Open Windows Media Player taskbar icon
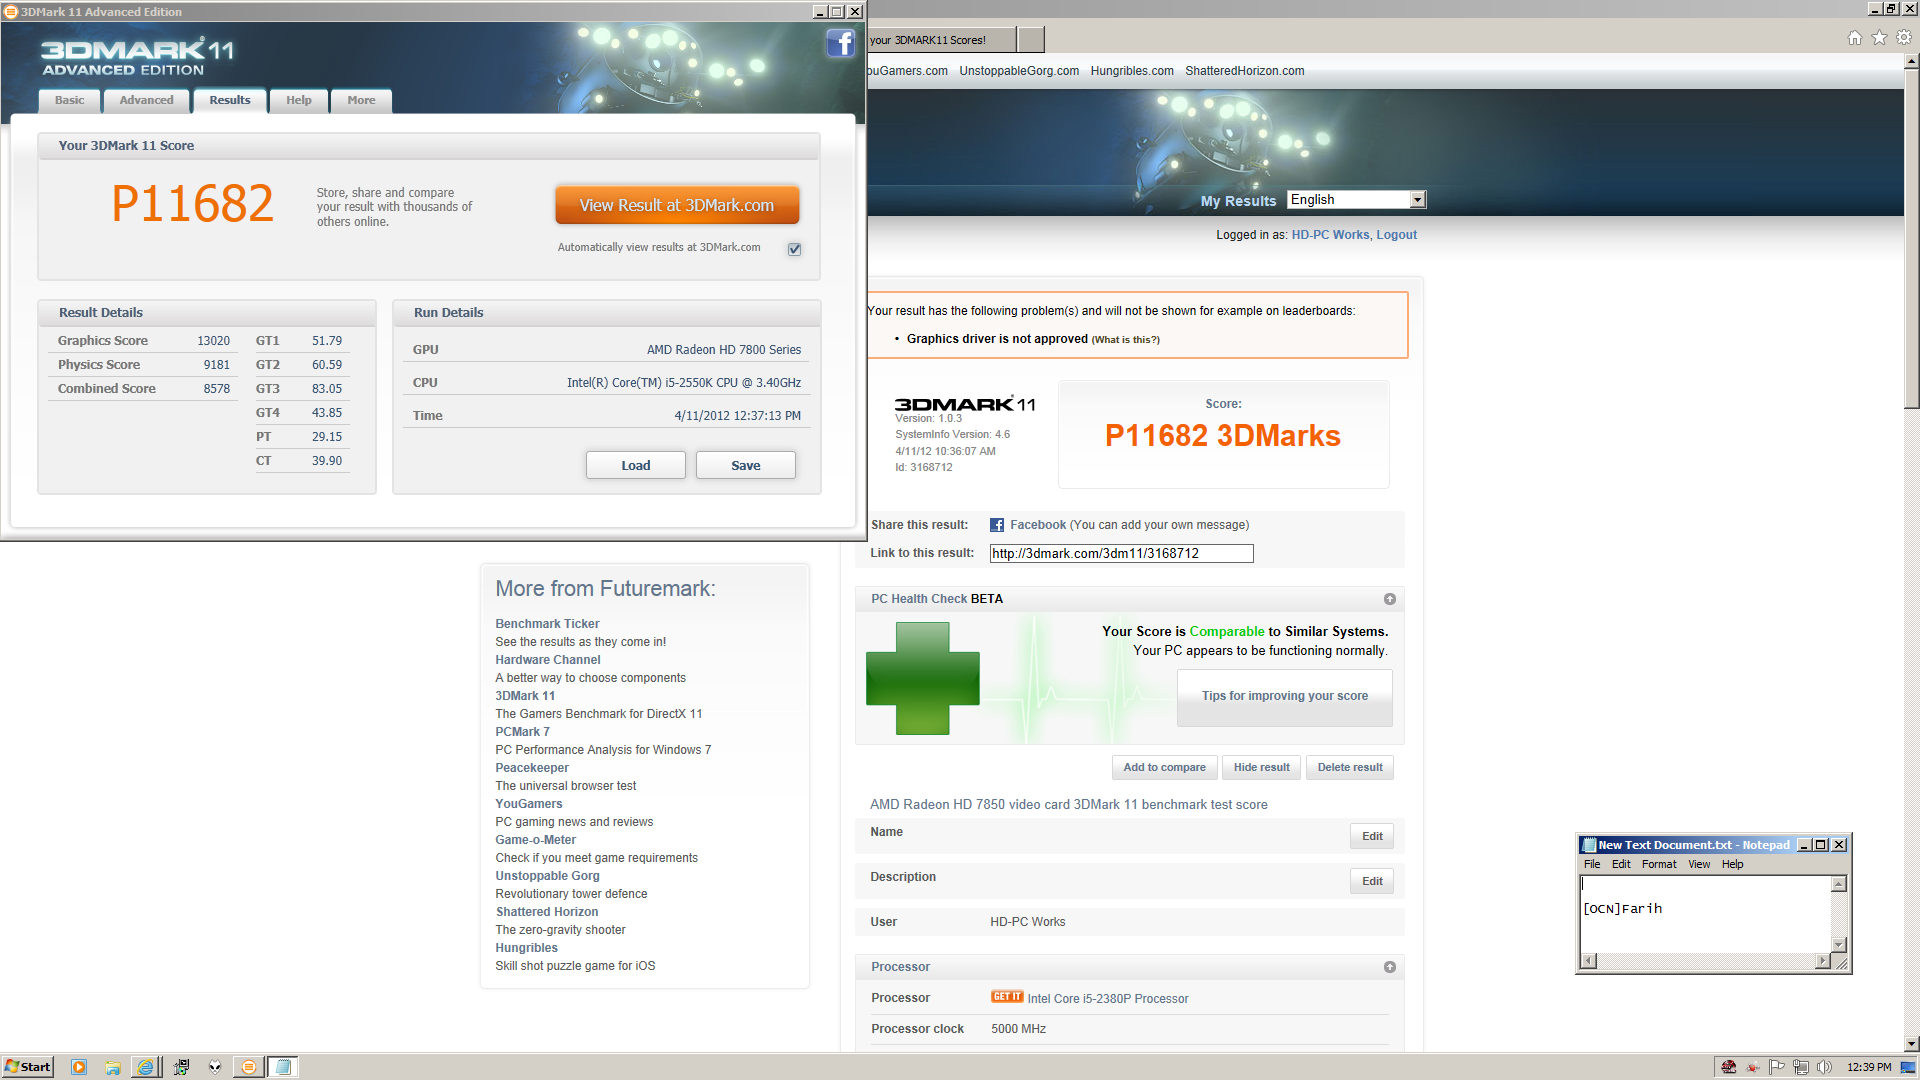This screenshot has height=1080, width=1920. pyautogui.click(x=79, y=1067)
